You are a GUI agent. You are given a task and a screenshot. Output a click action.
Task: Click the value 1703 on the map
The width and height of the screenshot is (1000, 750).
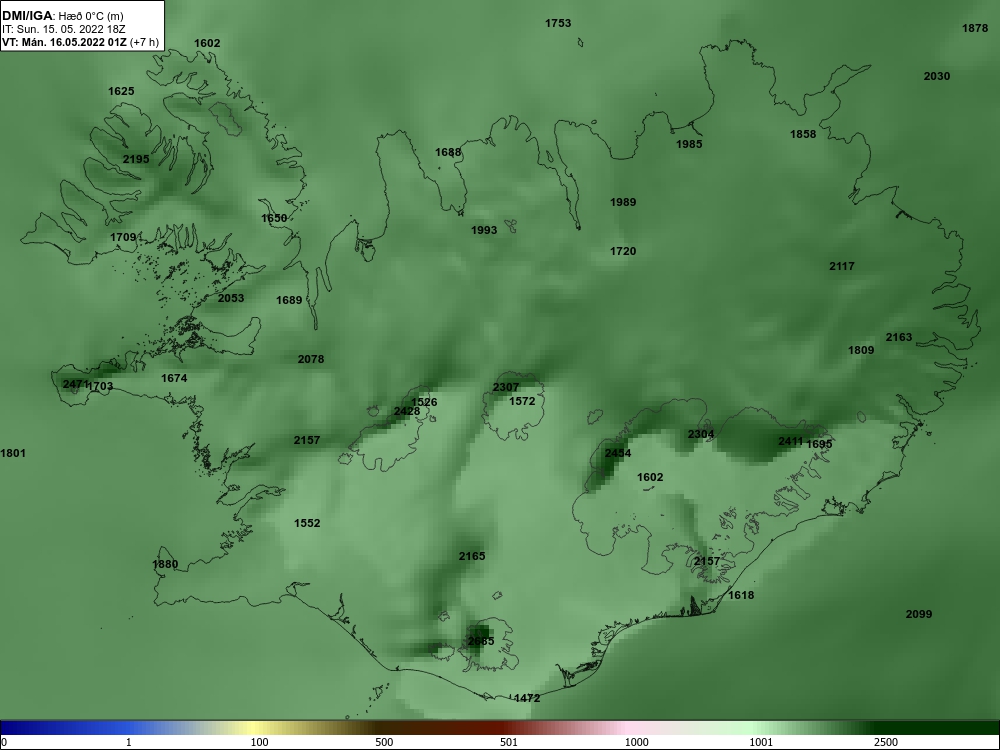(x=101, y=386)
